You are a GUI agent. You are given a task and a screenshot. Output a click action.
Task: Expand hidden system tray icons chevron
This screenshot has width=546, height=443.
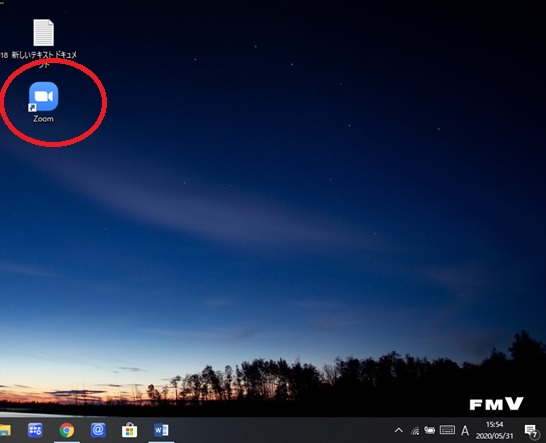point(399,430)
